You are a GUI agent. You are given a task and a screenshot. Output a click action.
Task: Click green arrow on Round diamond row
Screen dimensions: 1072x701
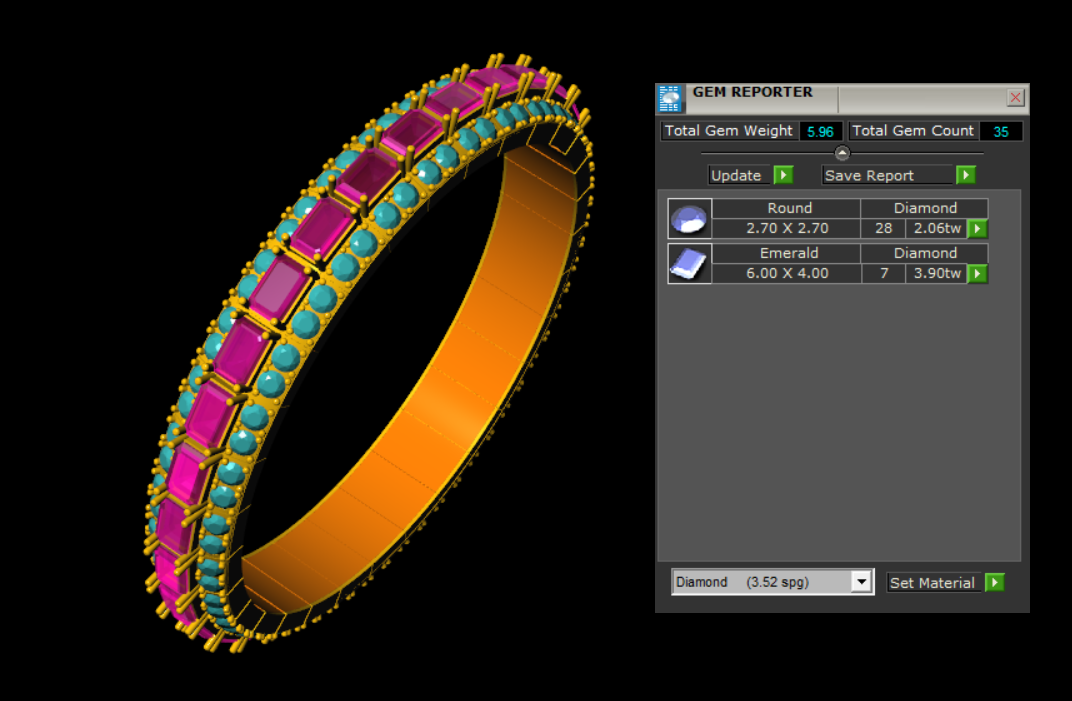pos(977,229)
